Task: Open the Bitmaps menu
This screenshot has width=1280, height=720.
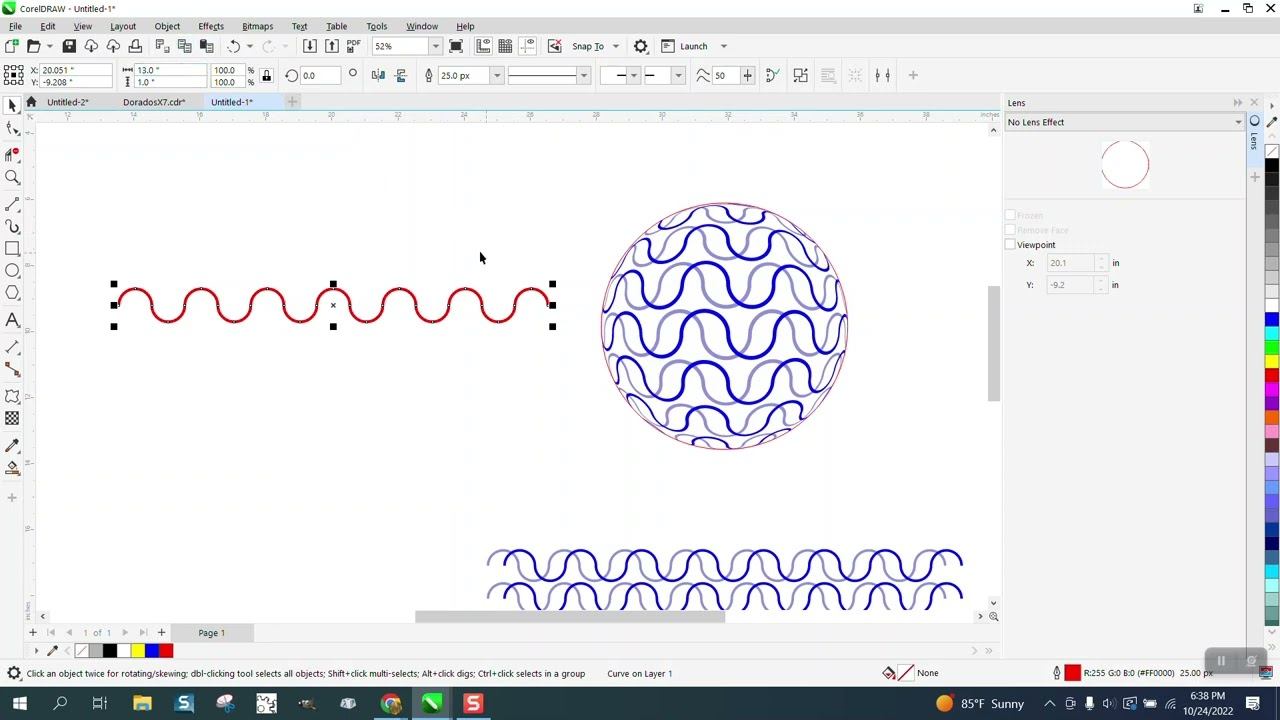Action: 257,26
